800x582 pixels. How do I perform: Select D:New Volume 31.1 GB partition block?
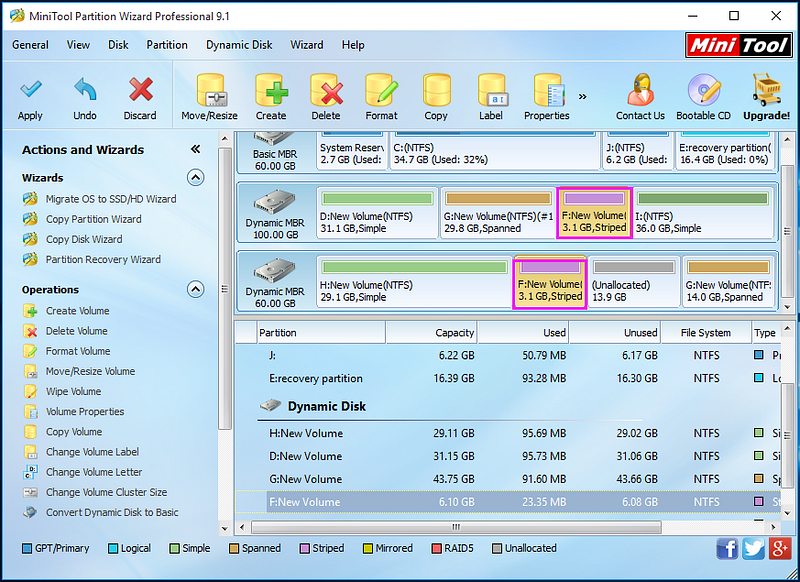coord(377,213)
